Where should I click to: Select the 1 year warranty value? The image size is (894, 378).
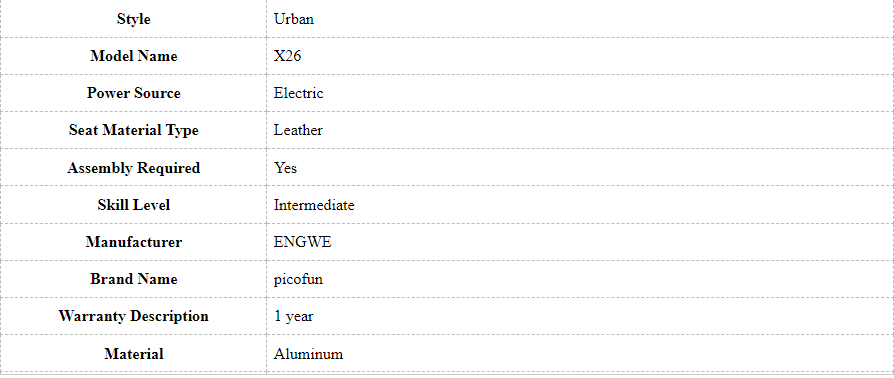pos(293,316)
